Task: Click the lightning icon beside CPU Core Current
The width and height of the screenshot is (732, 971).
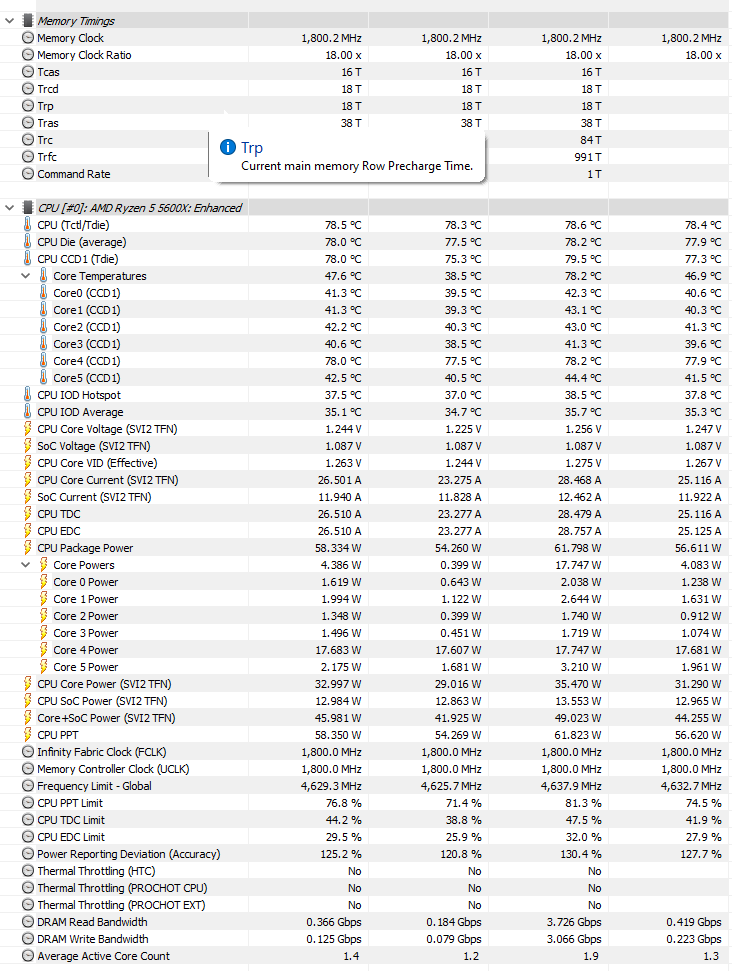Action: click(x=27, y=479)
